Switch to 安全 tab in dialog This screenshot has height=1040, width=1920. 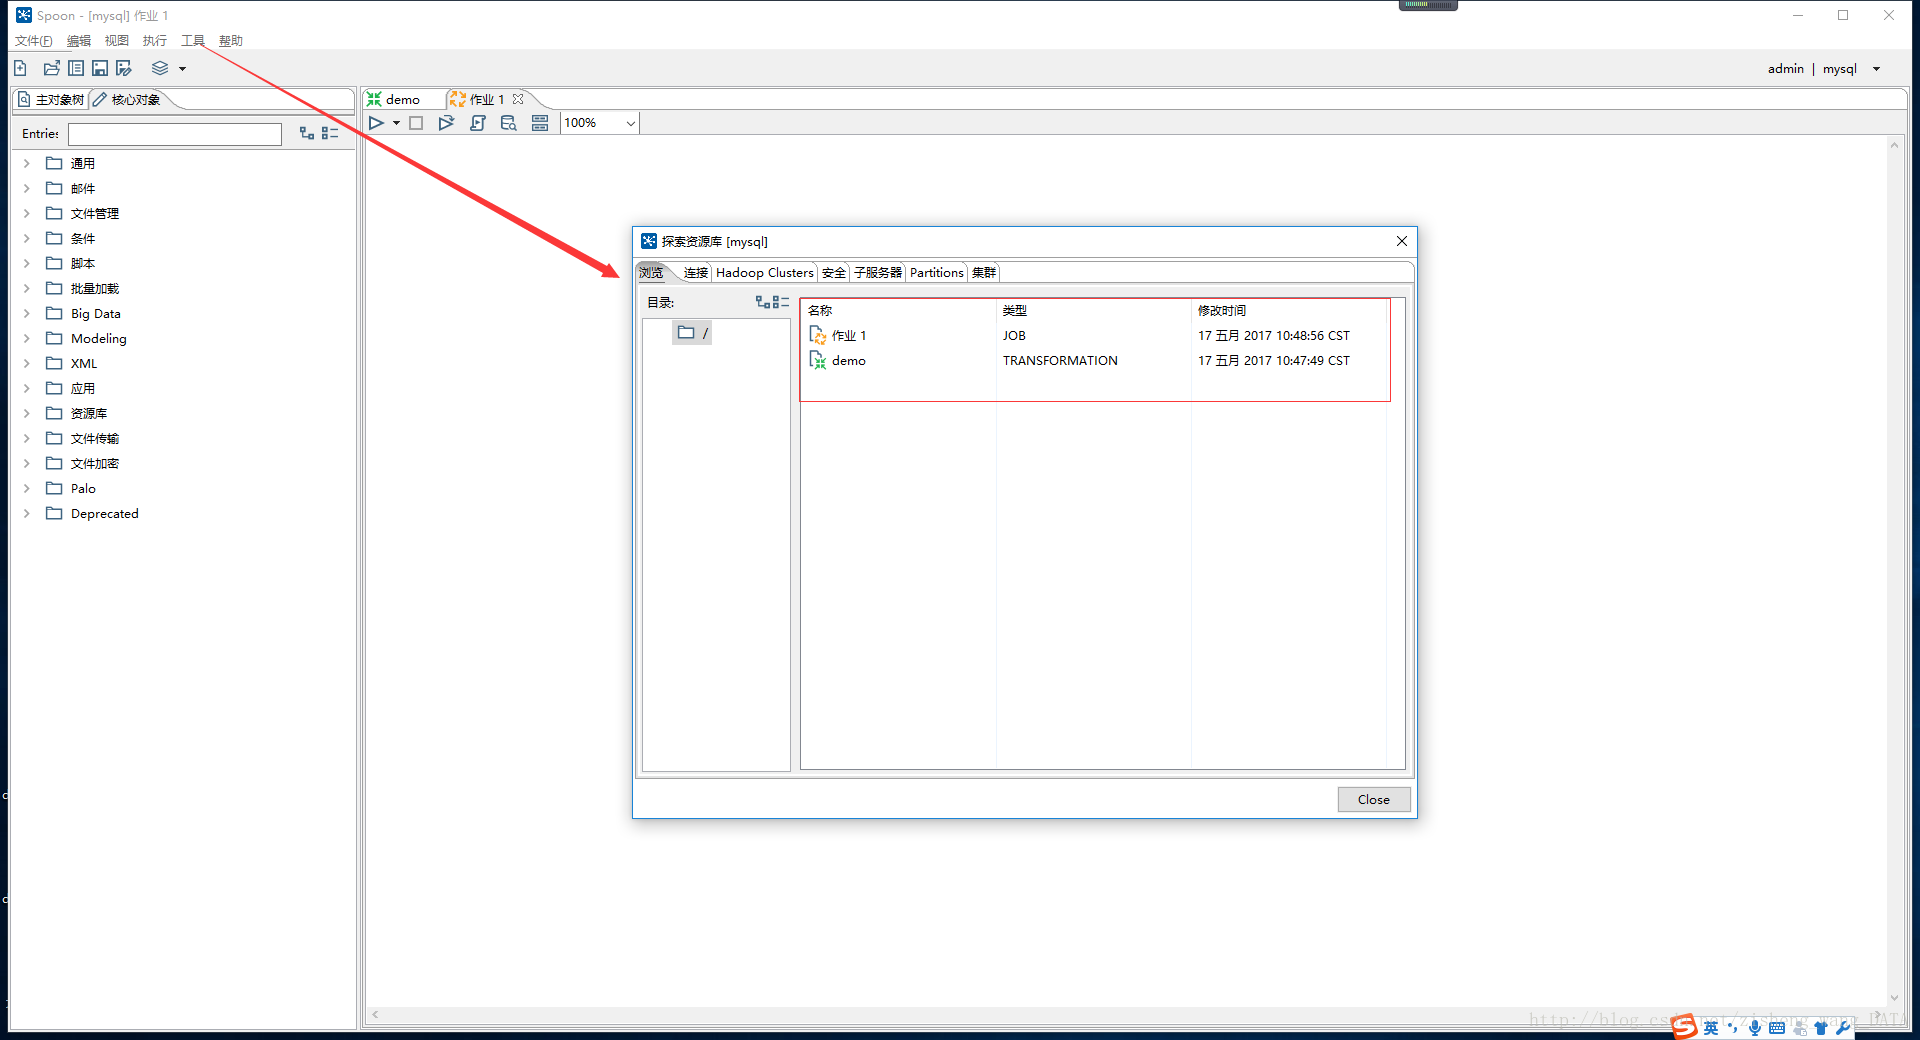click(x=834, y=272)
